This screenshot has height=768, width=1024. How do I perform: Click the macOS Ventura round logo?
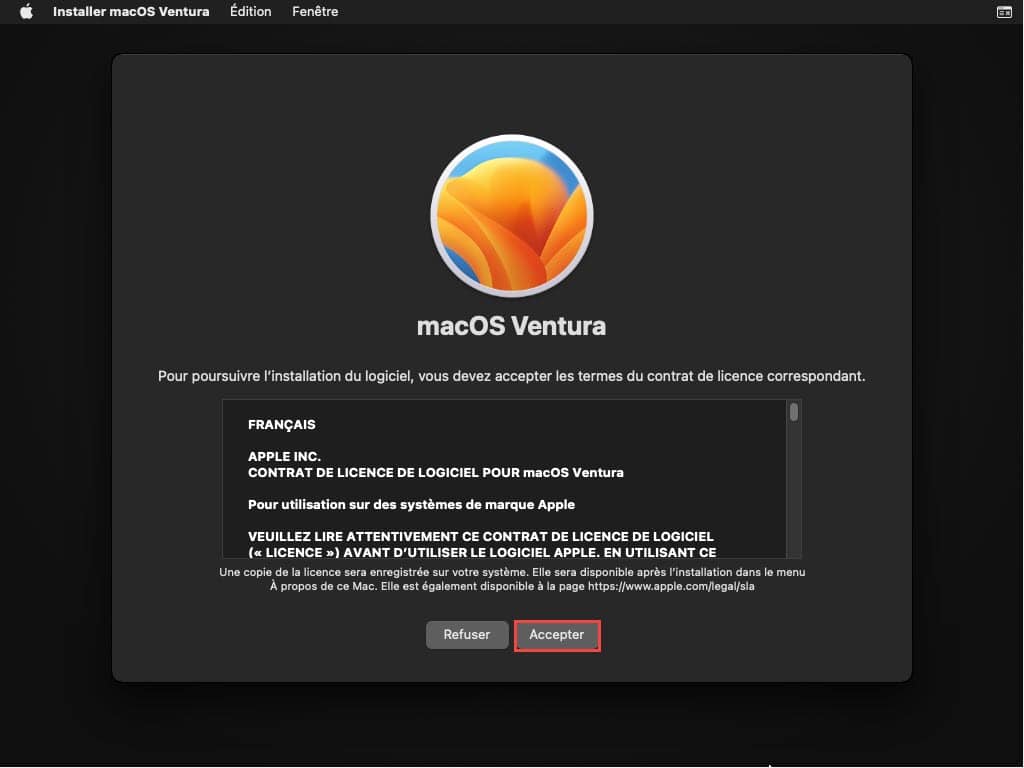pyautogui.click(x=512, y=216)
